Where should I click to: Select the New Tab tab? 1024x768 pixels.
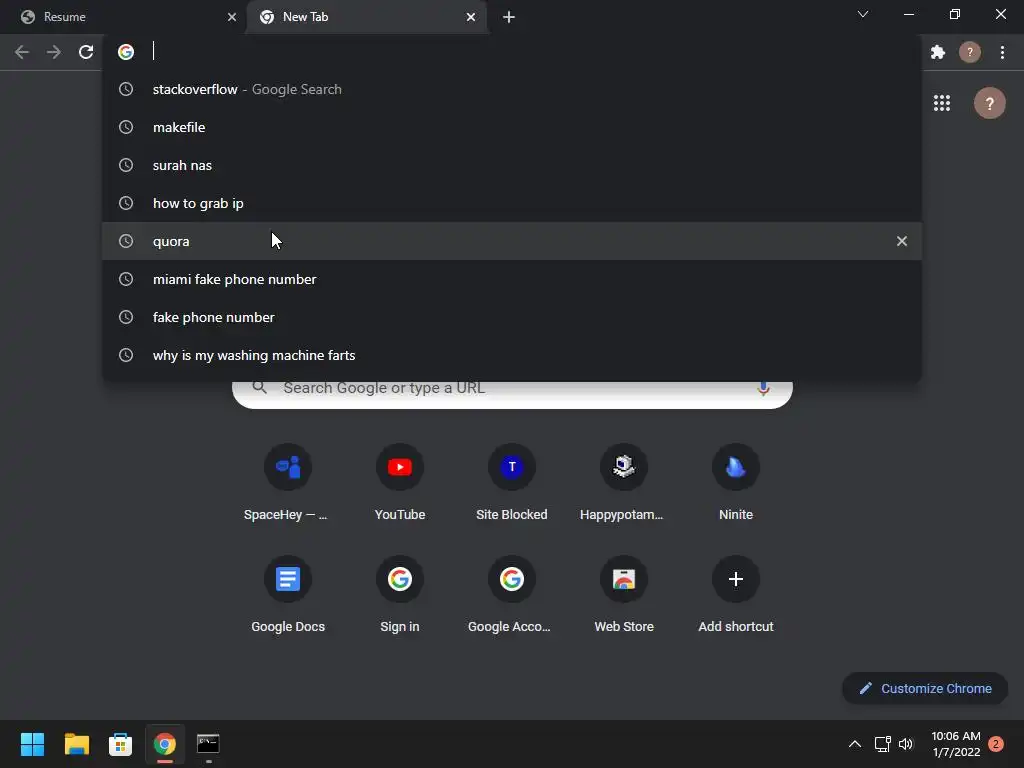click(x=367, y=17)
